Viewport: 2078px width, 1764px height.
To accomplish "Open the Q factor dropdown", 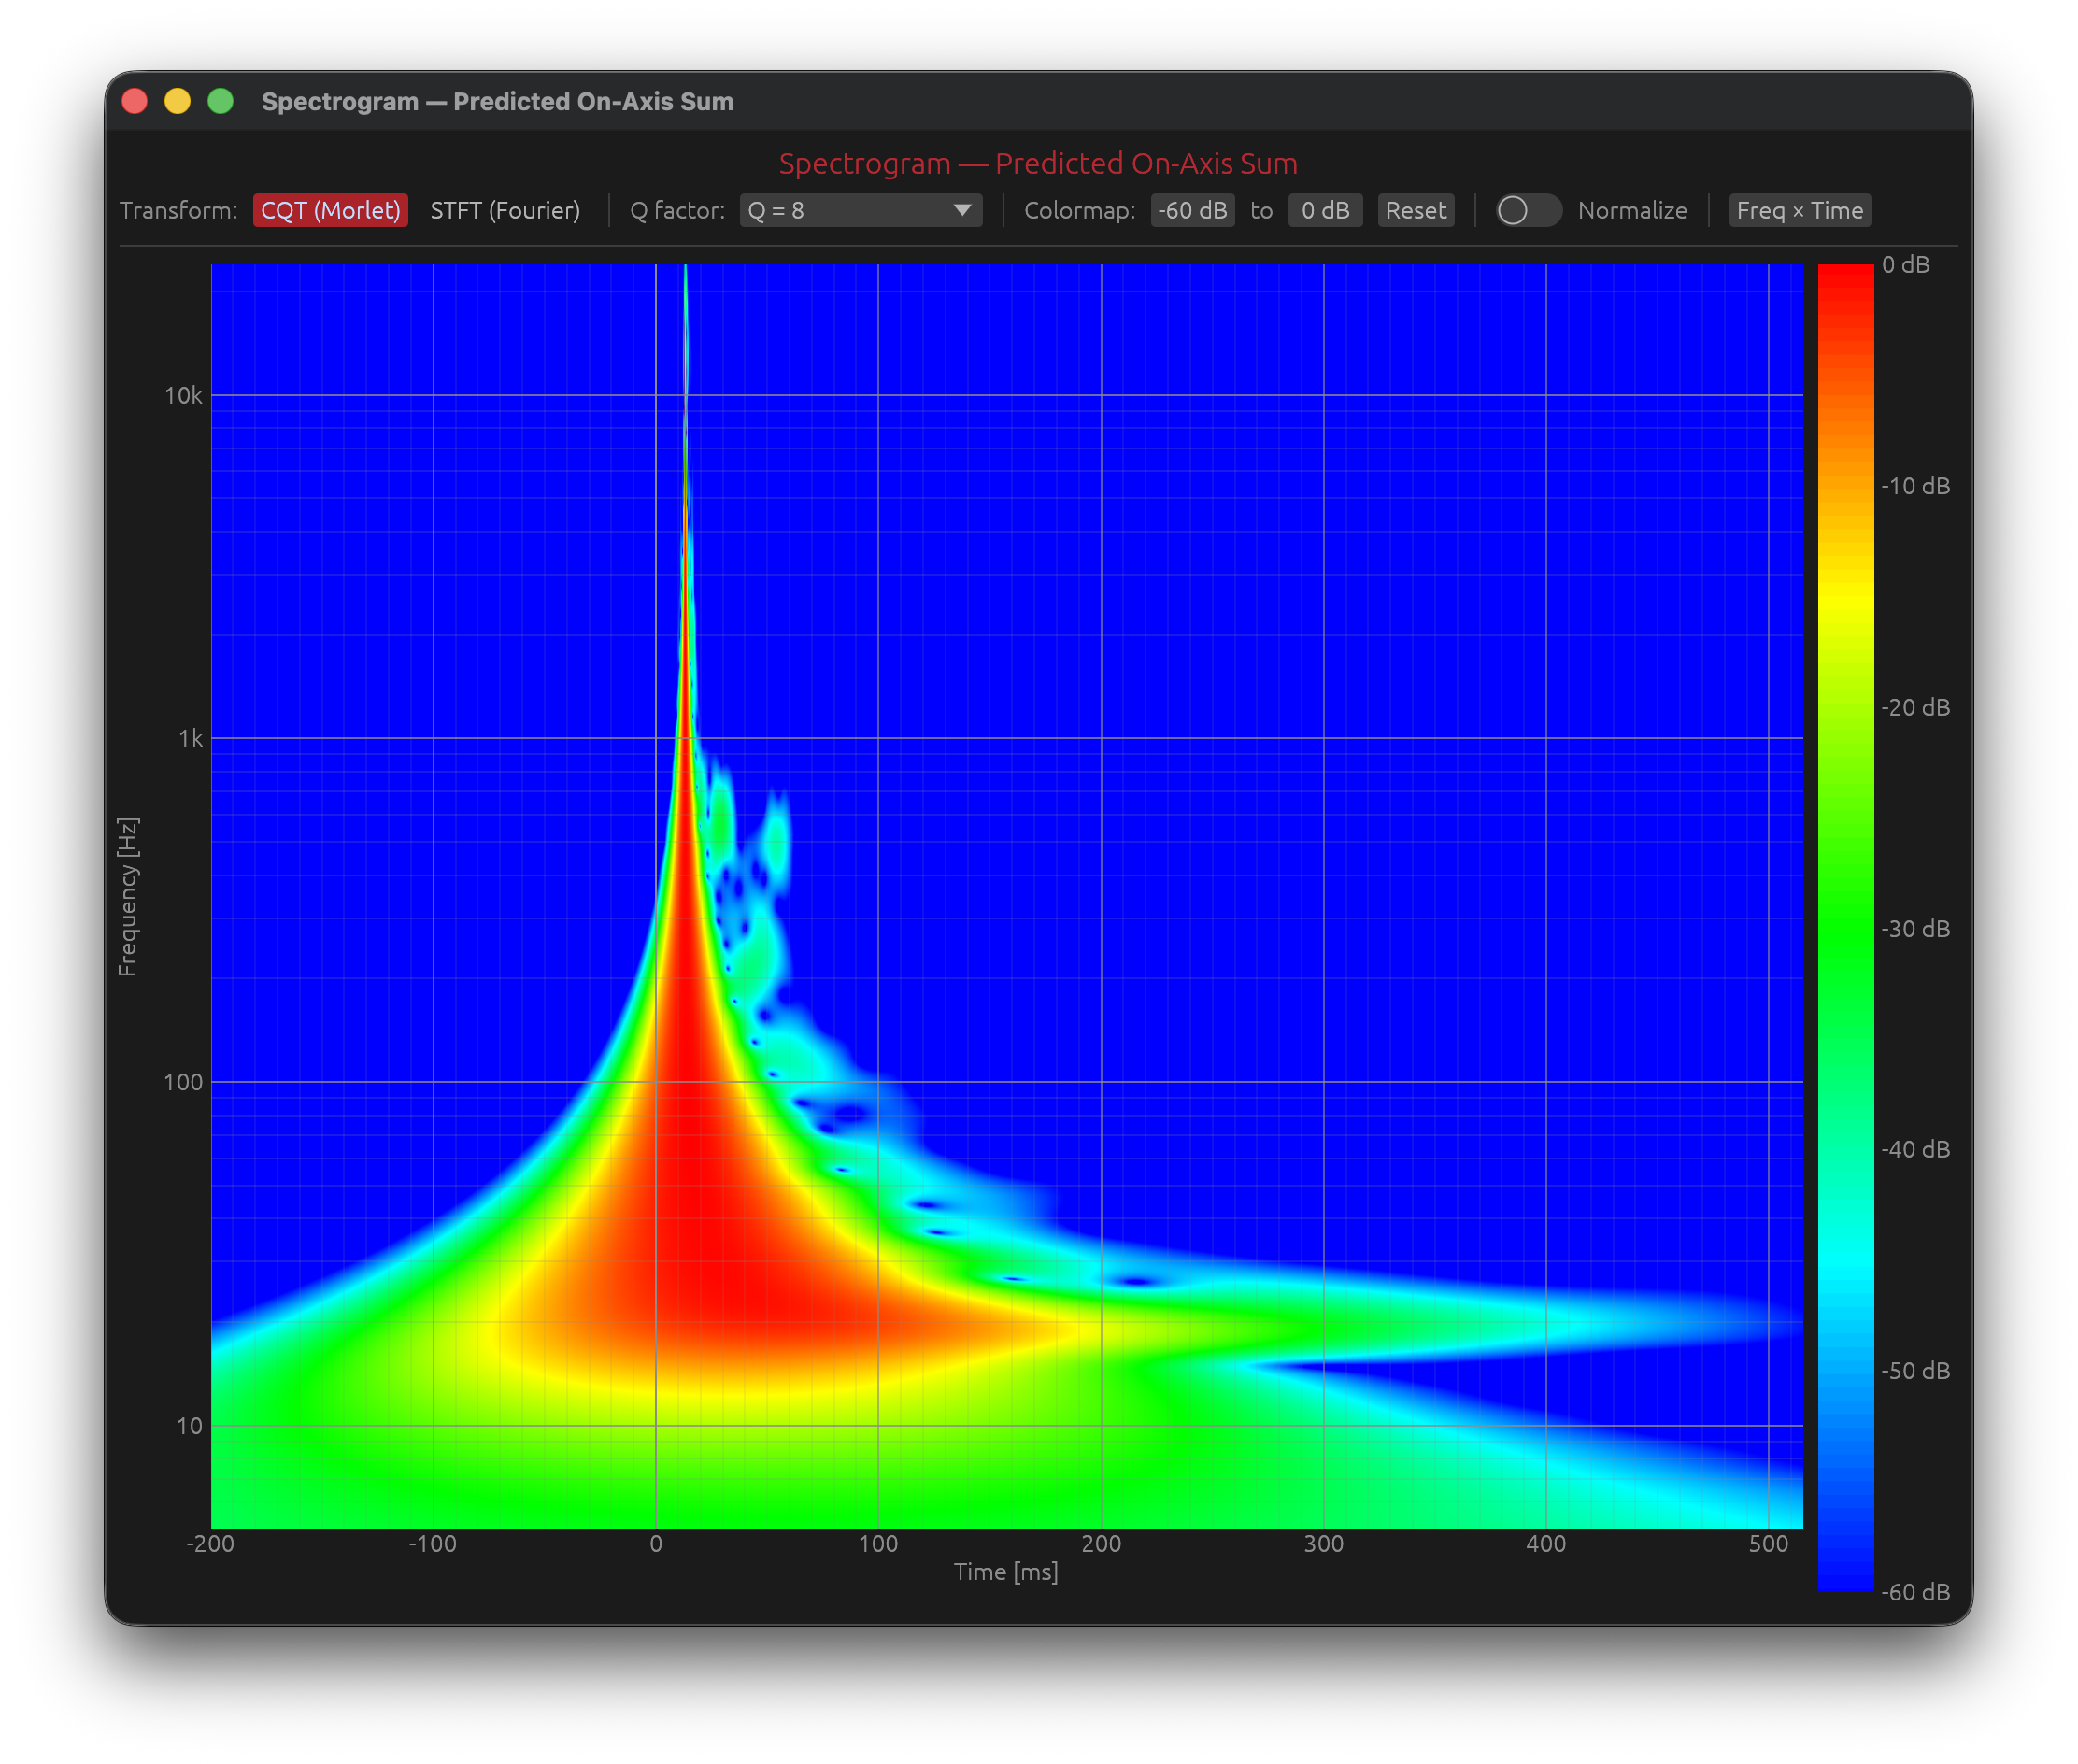I will (860, 210).
